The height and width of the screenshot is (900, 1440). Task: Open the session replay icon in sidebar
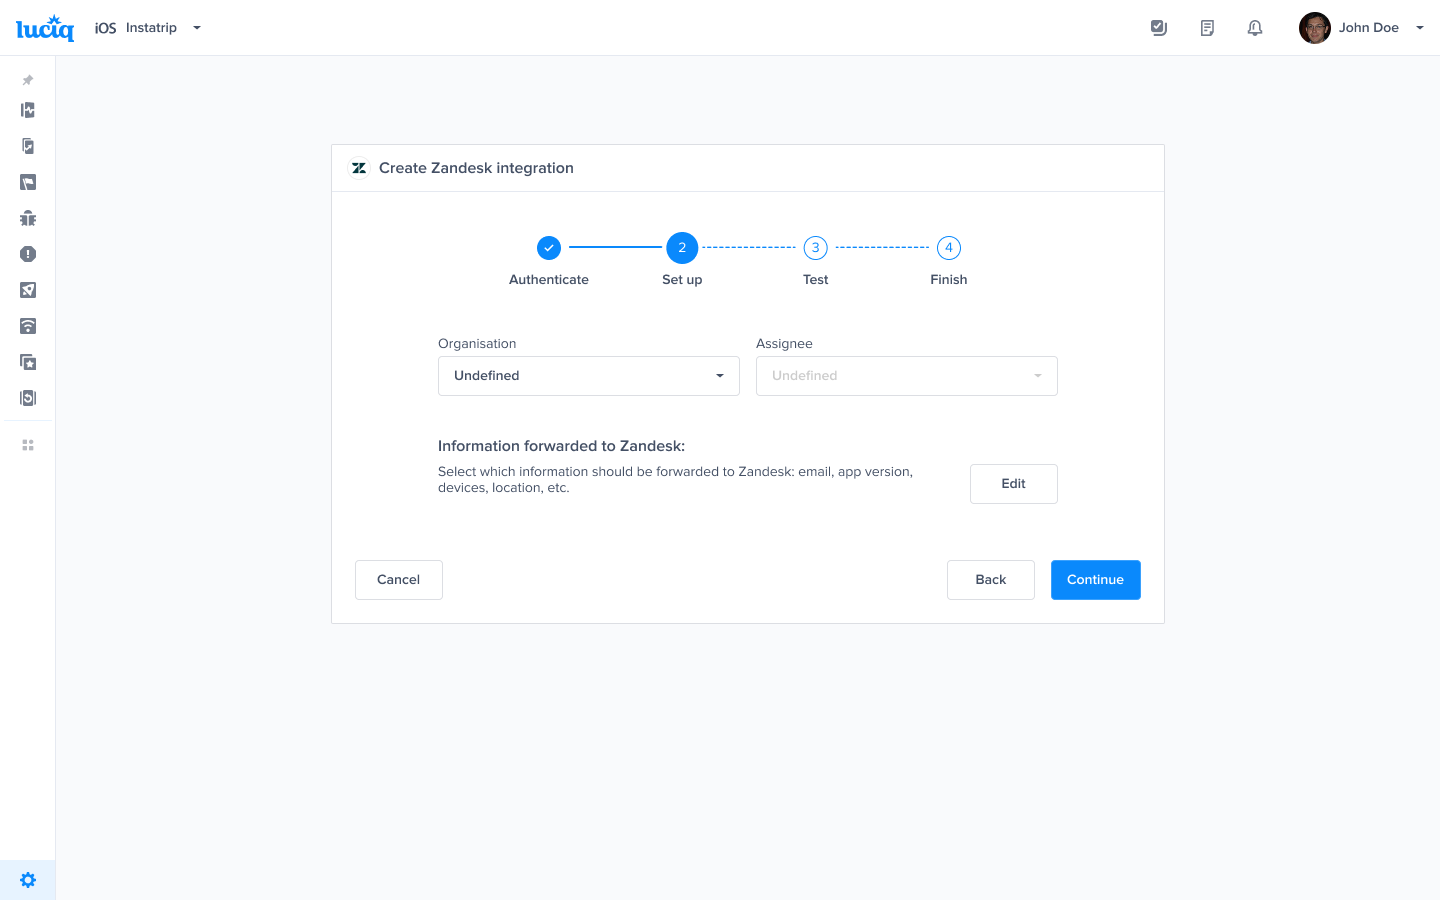[x=27, y=398]
